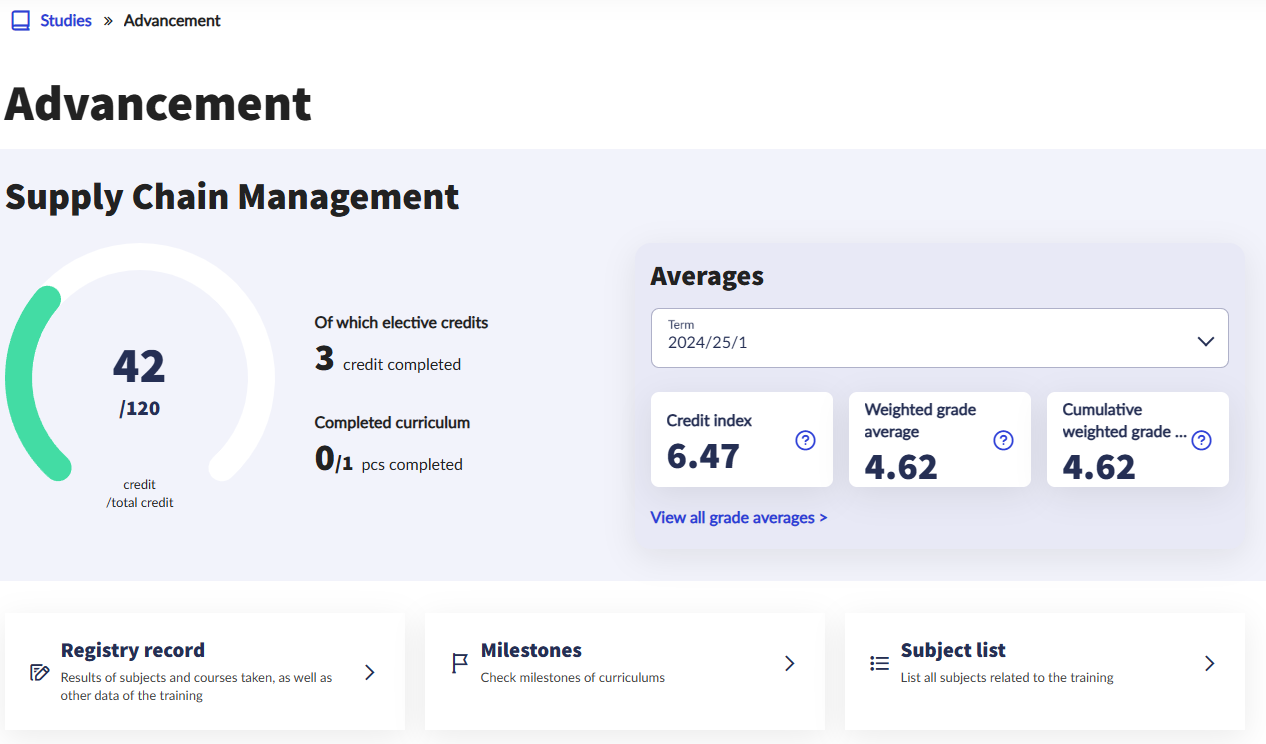Open the Subject list card title
The image size is (1266, 744).
(x=952, y=650)
